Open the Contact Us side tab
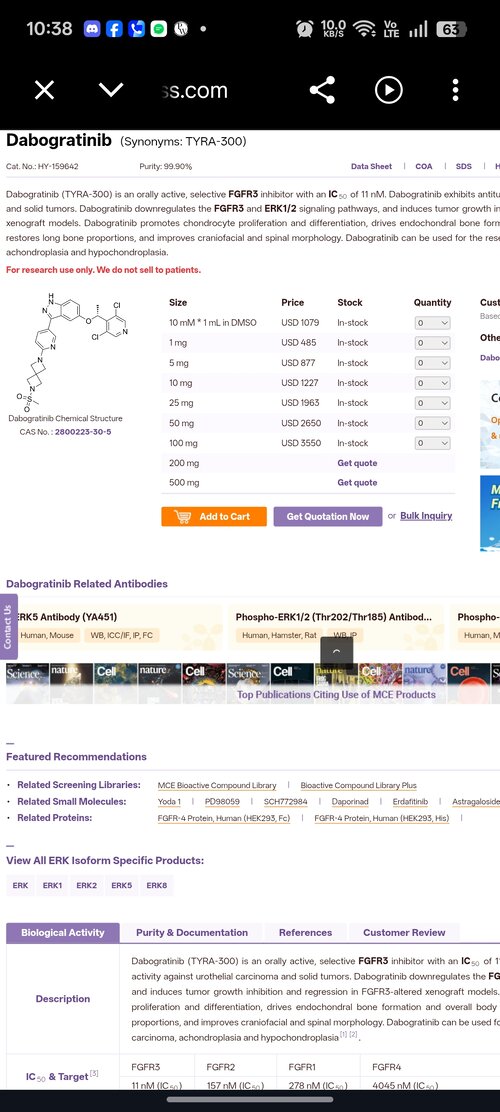Viewport: 500px width, 1112px height. tap(8, 627)
